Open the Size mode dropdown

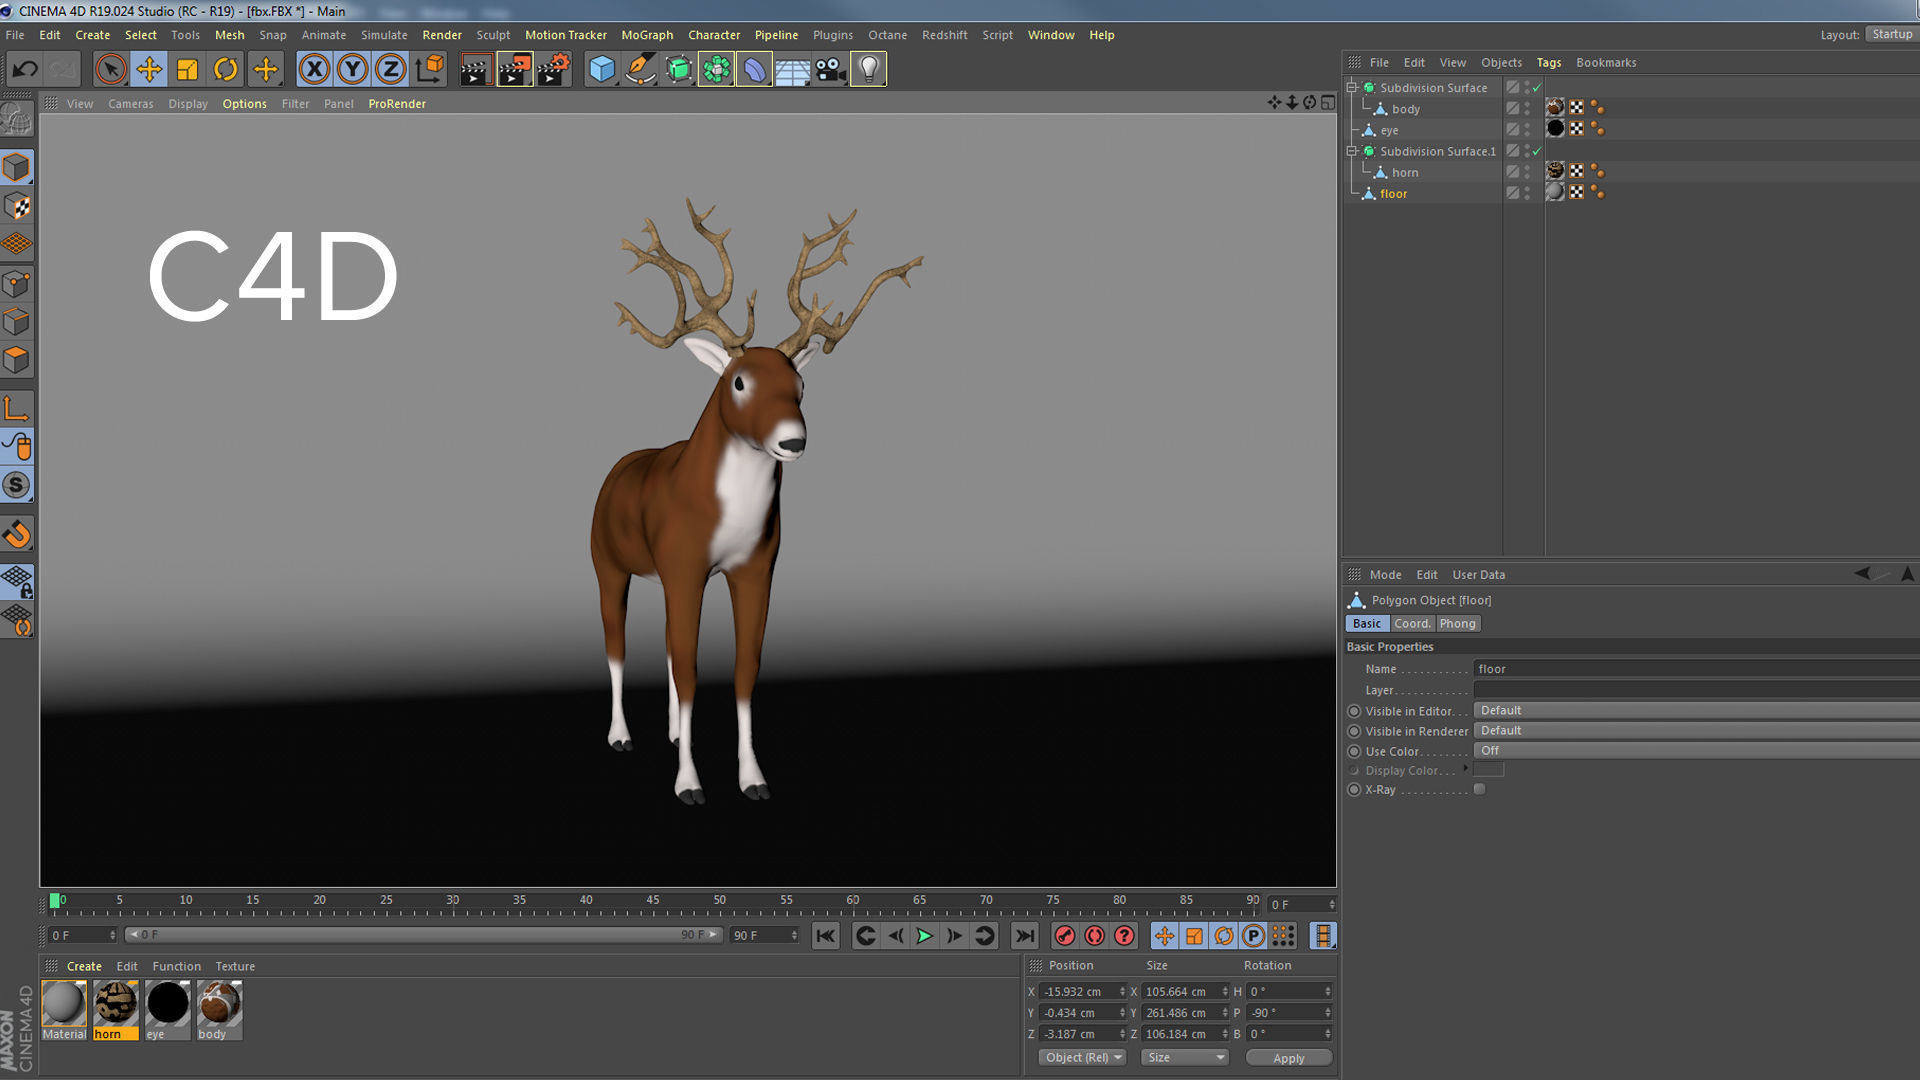pos(1185,1057)
